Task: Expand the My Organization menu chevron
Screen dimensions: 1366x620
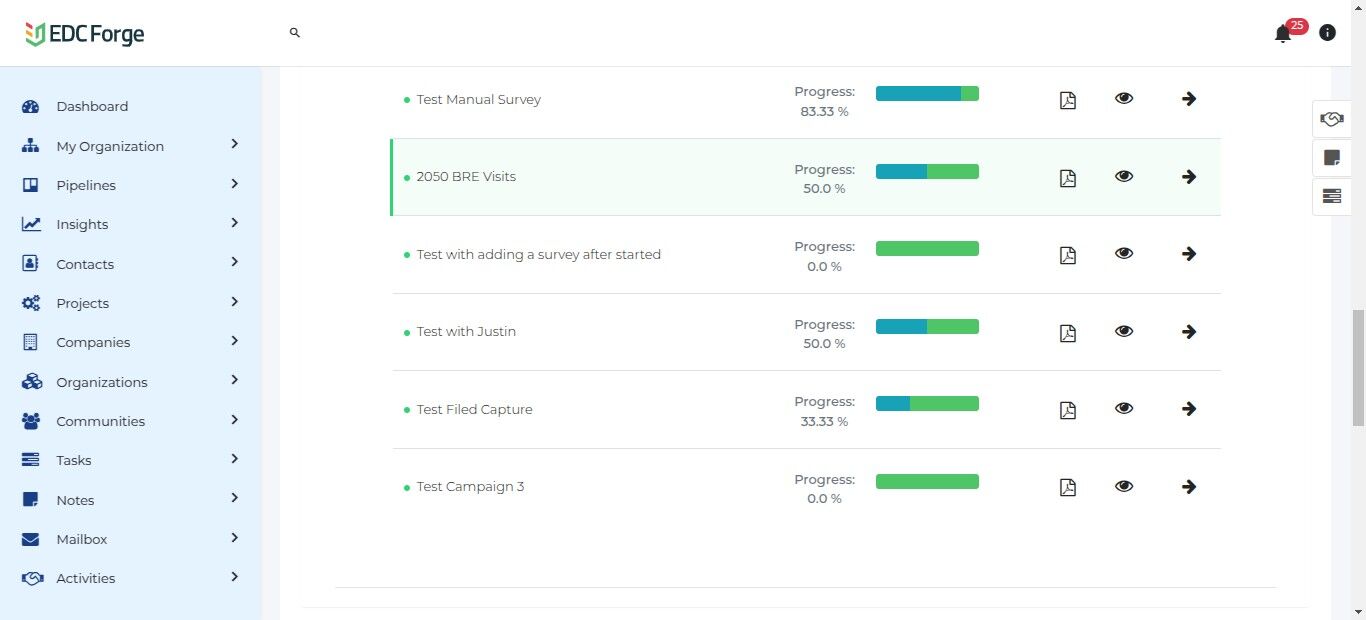Action: (x=234, y=144)
